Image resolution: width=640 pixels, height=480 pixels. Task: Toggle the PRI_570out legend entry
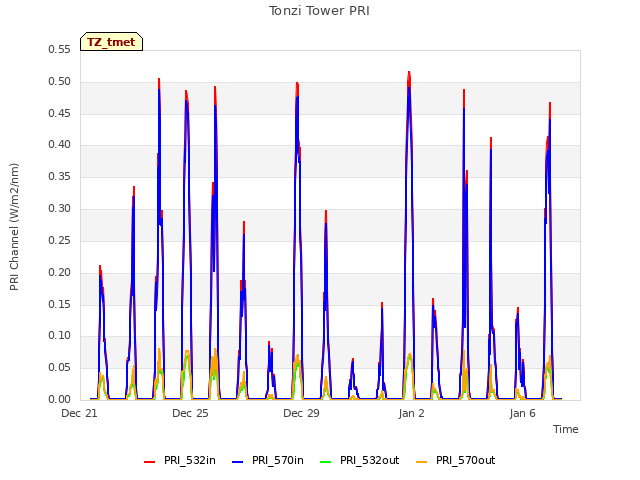pos(456,460)
